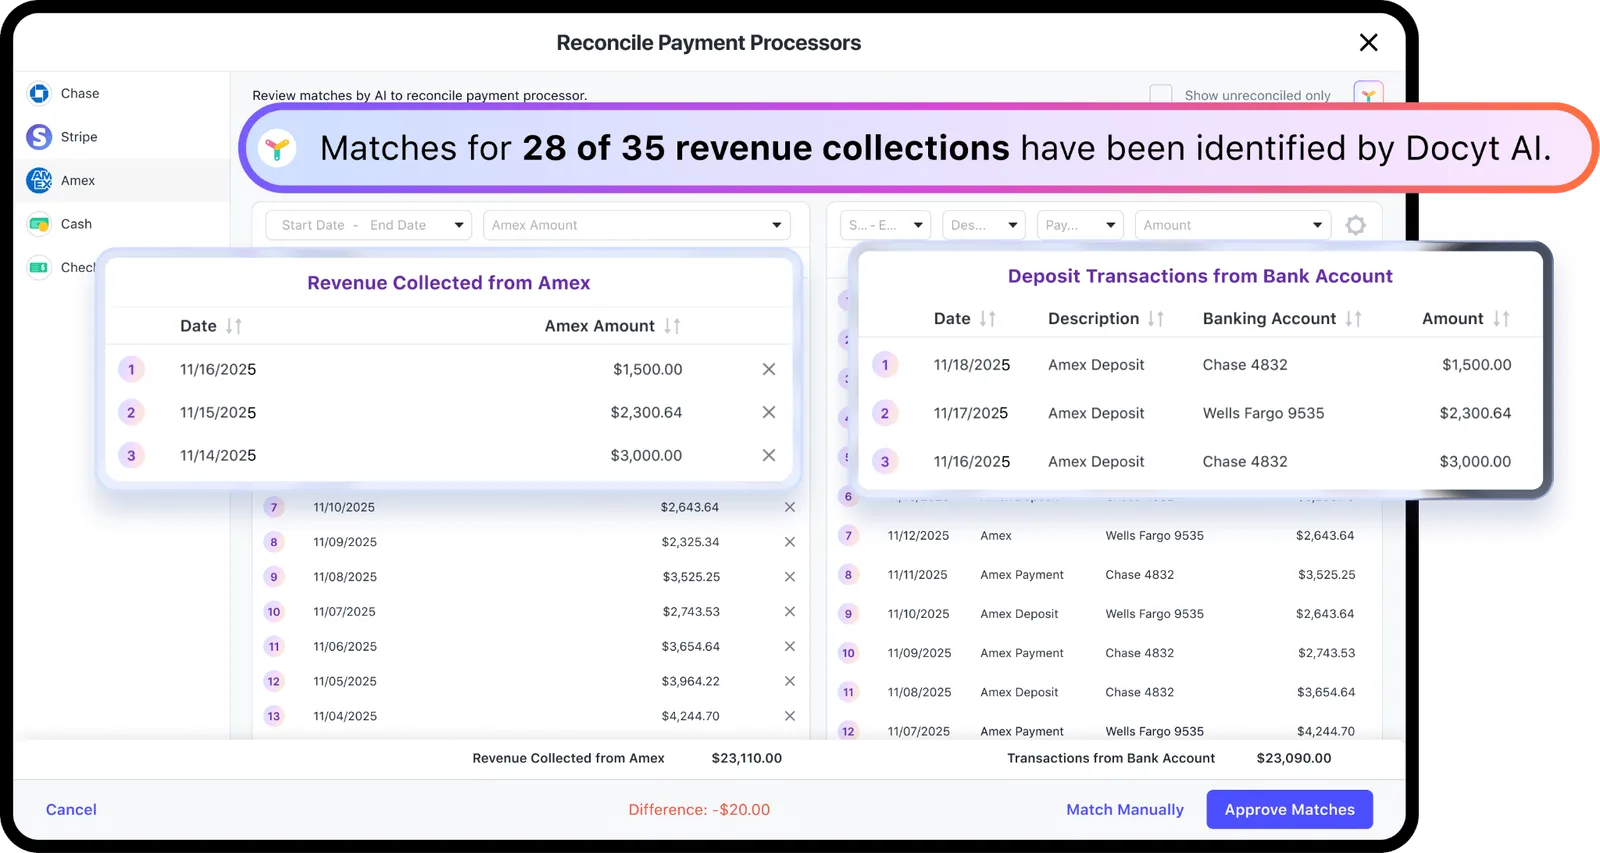Click the Difference: -$20.00 text
1600x853 pixels.
click(699, 810)
